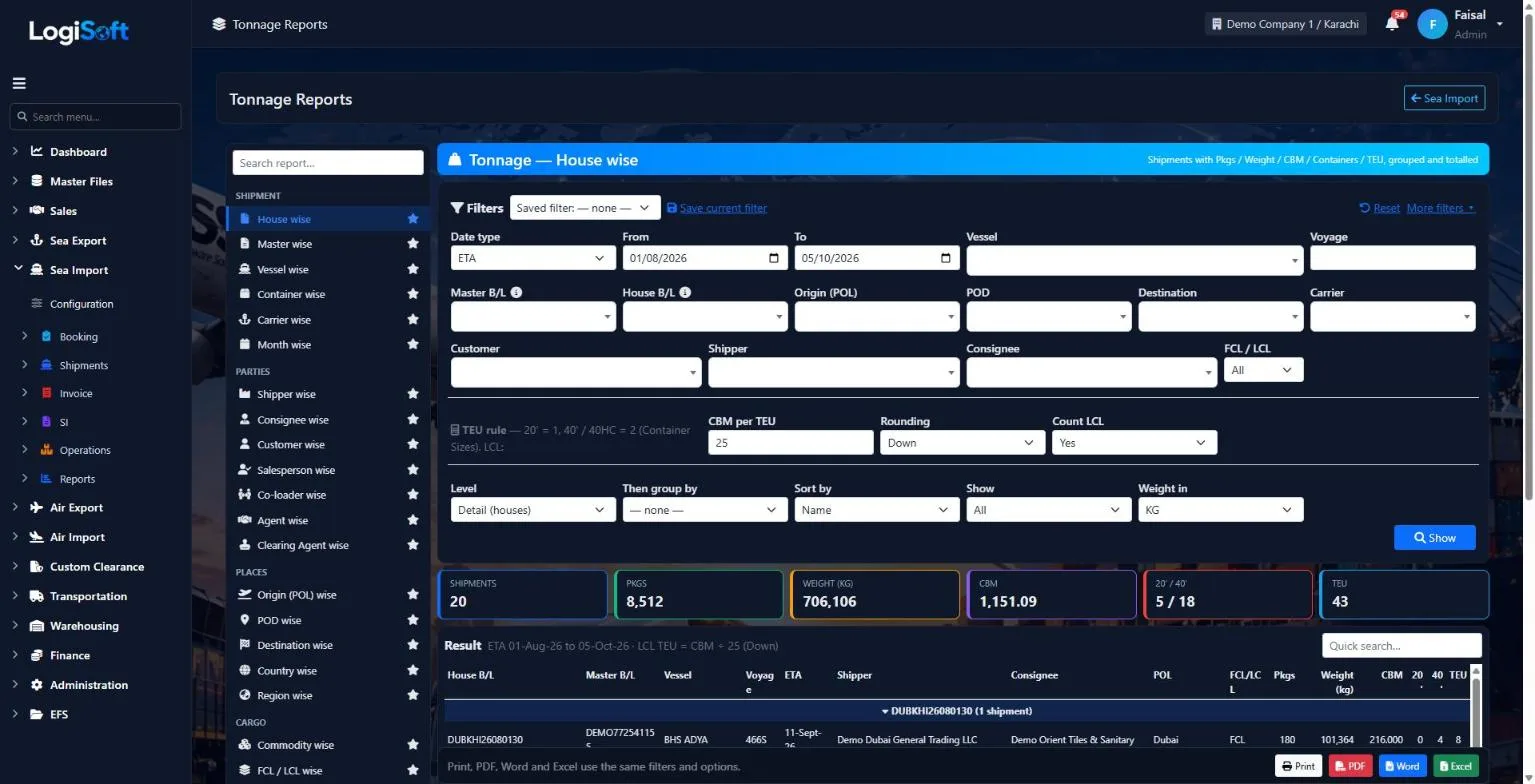Click the Administration gear icon

[37, 685]
